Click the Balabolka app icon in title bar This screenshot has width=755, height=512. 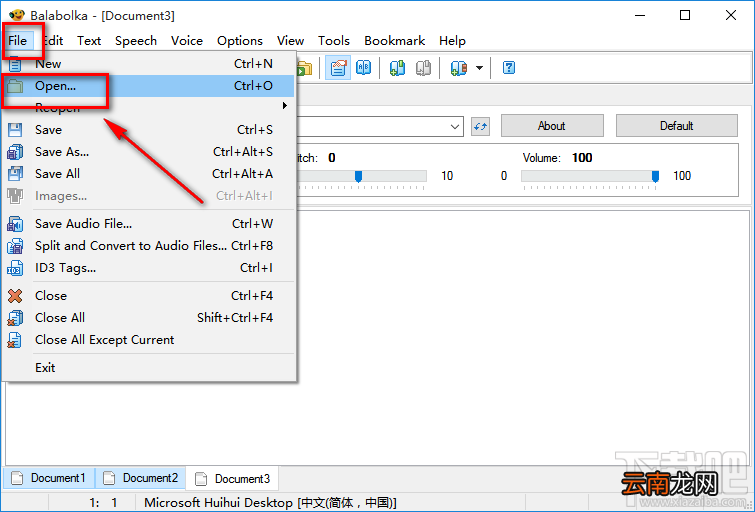[16, 15]
